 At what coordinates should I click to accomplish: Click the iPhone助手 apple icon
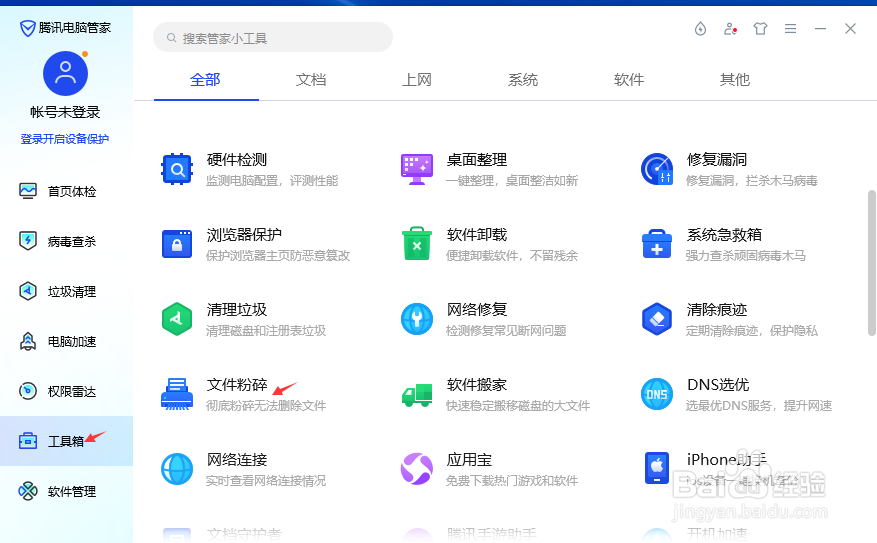tap(657, 468)
